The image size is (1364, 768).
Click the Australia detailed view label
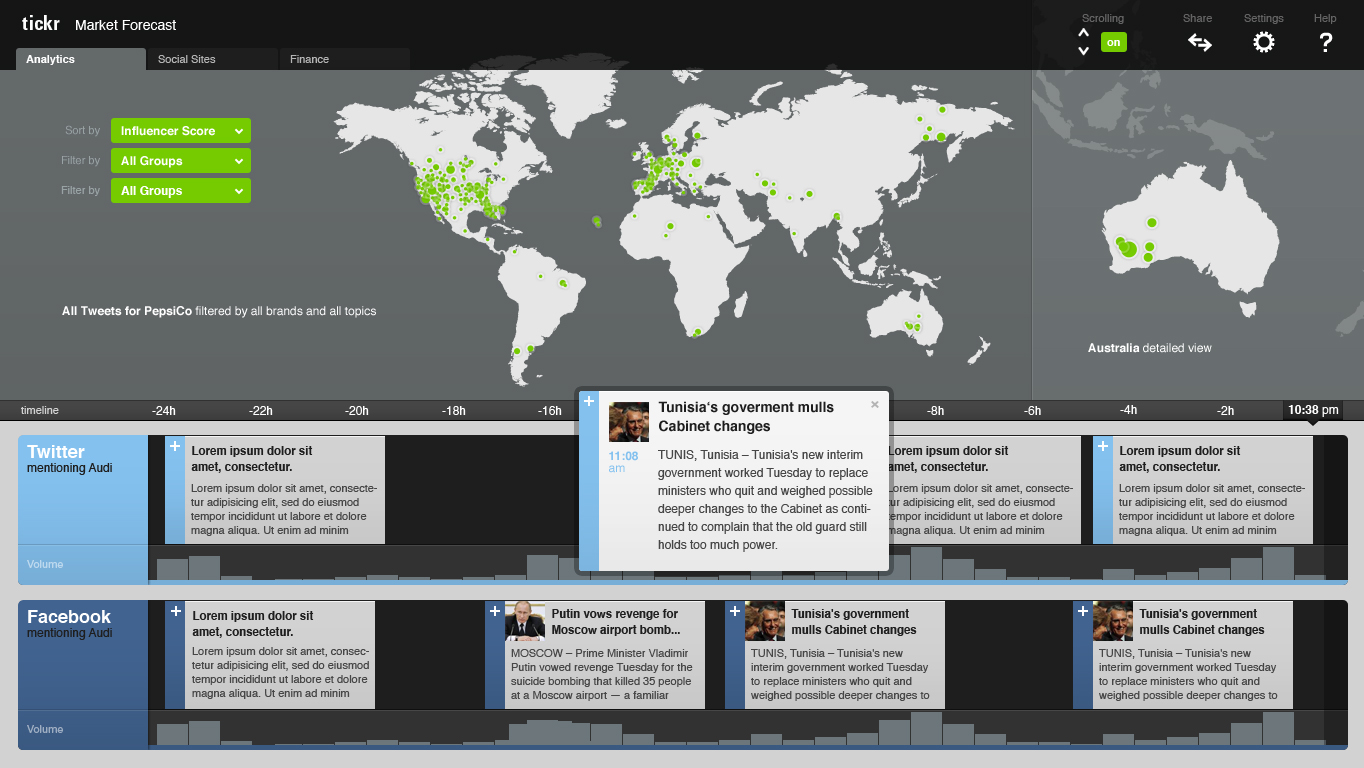[1150, 348]
